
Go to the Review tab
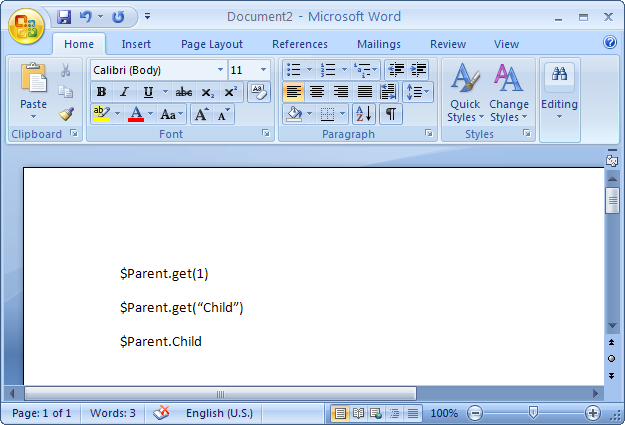coord(448,44)
